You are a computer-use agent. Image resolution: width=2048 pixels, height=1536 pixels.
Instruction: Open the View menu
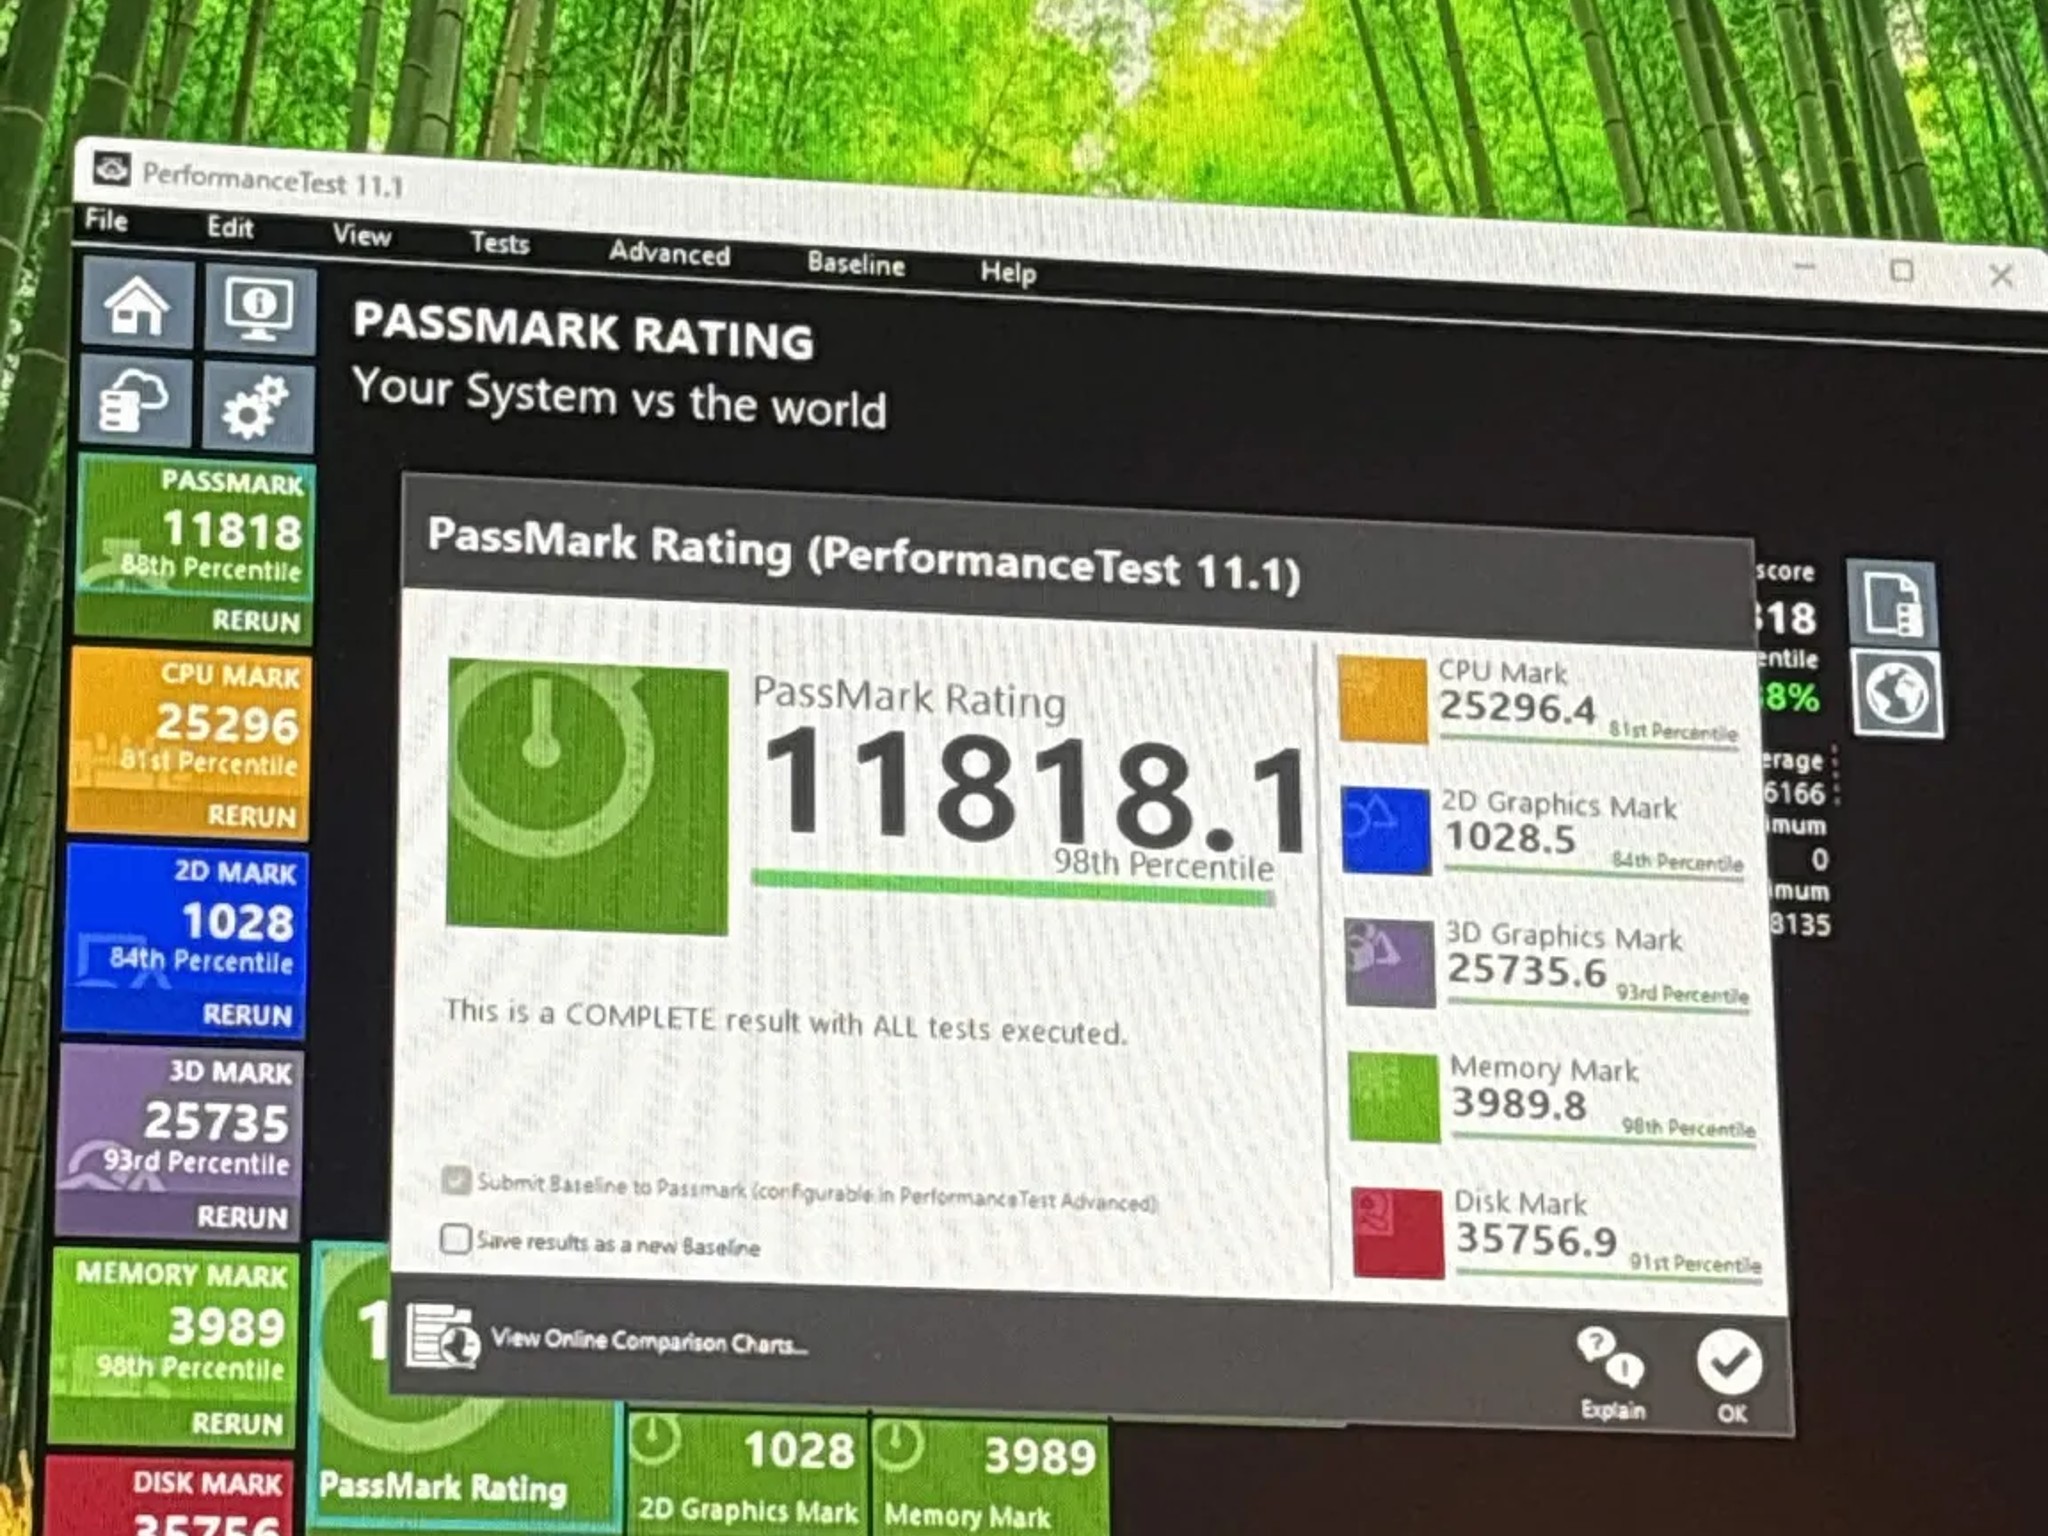point(361,235)
